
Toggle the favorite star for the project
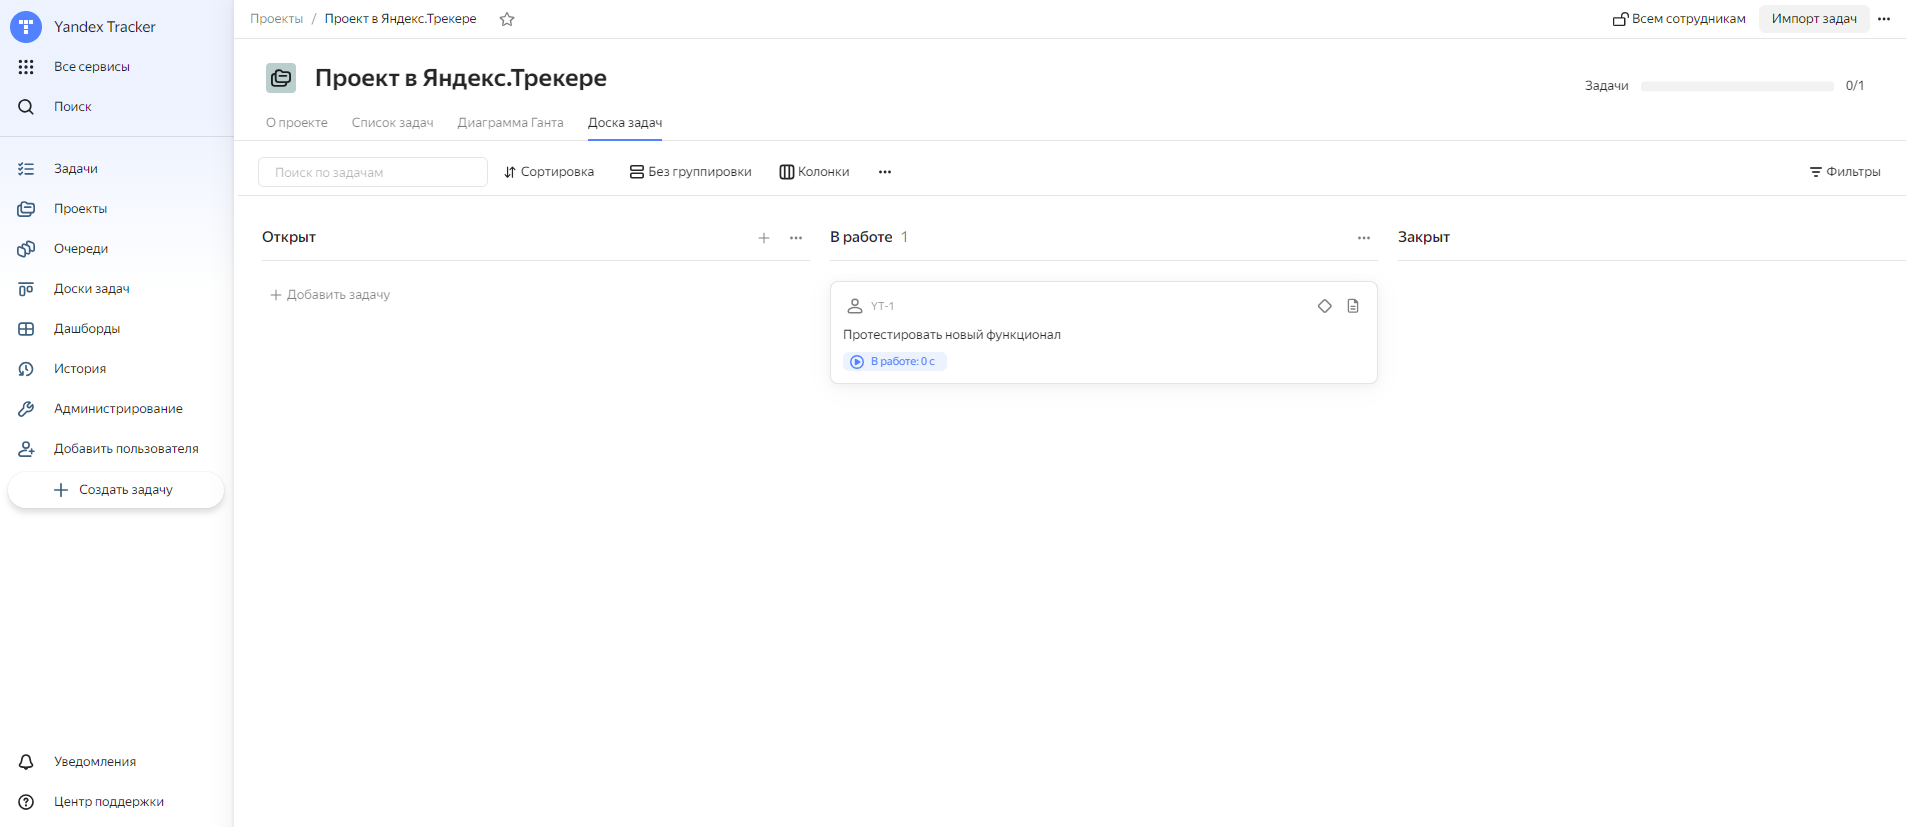[507, 19]
